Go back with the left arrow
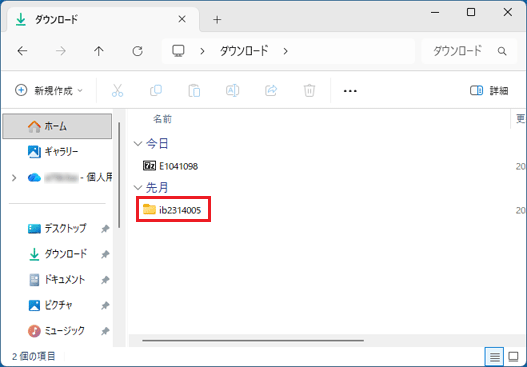This screenshot has width=527, height=367. (x=23, y=51)
